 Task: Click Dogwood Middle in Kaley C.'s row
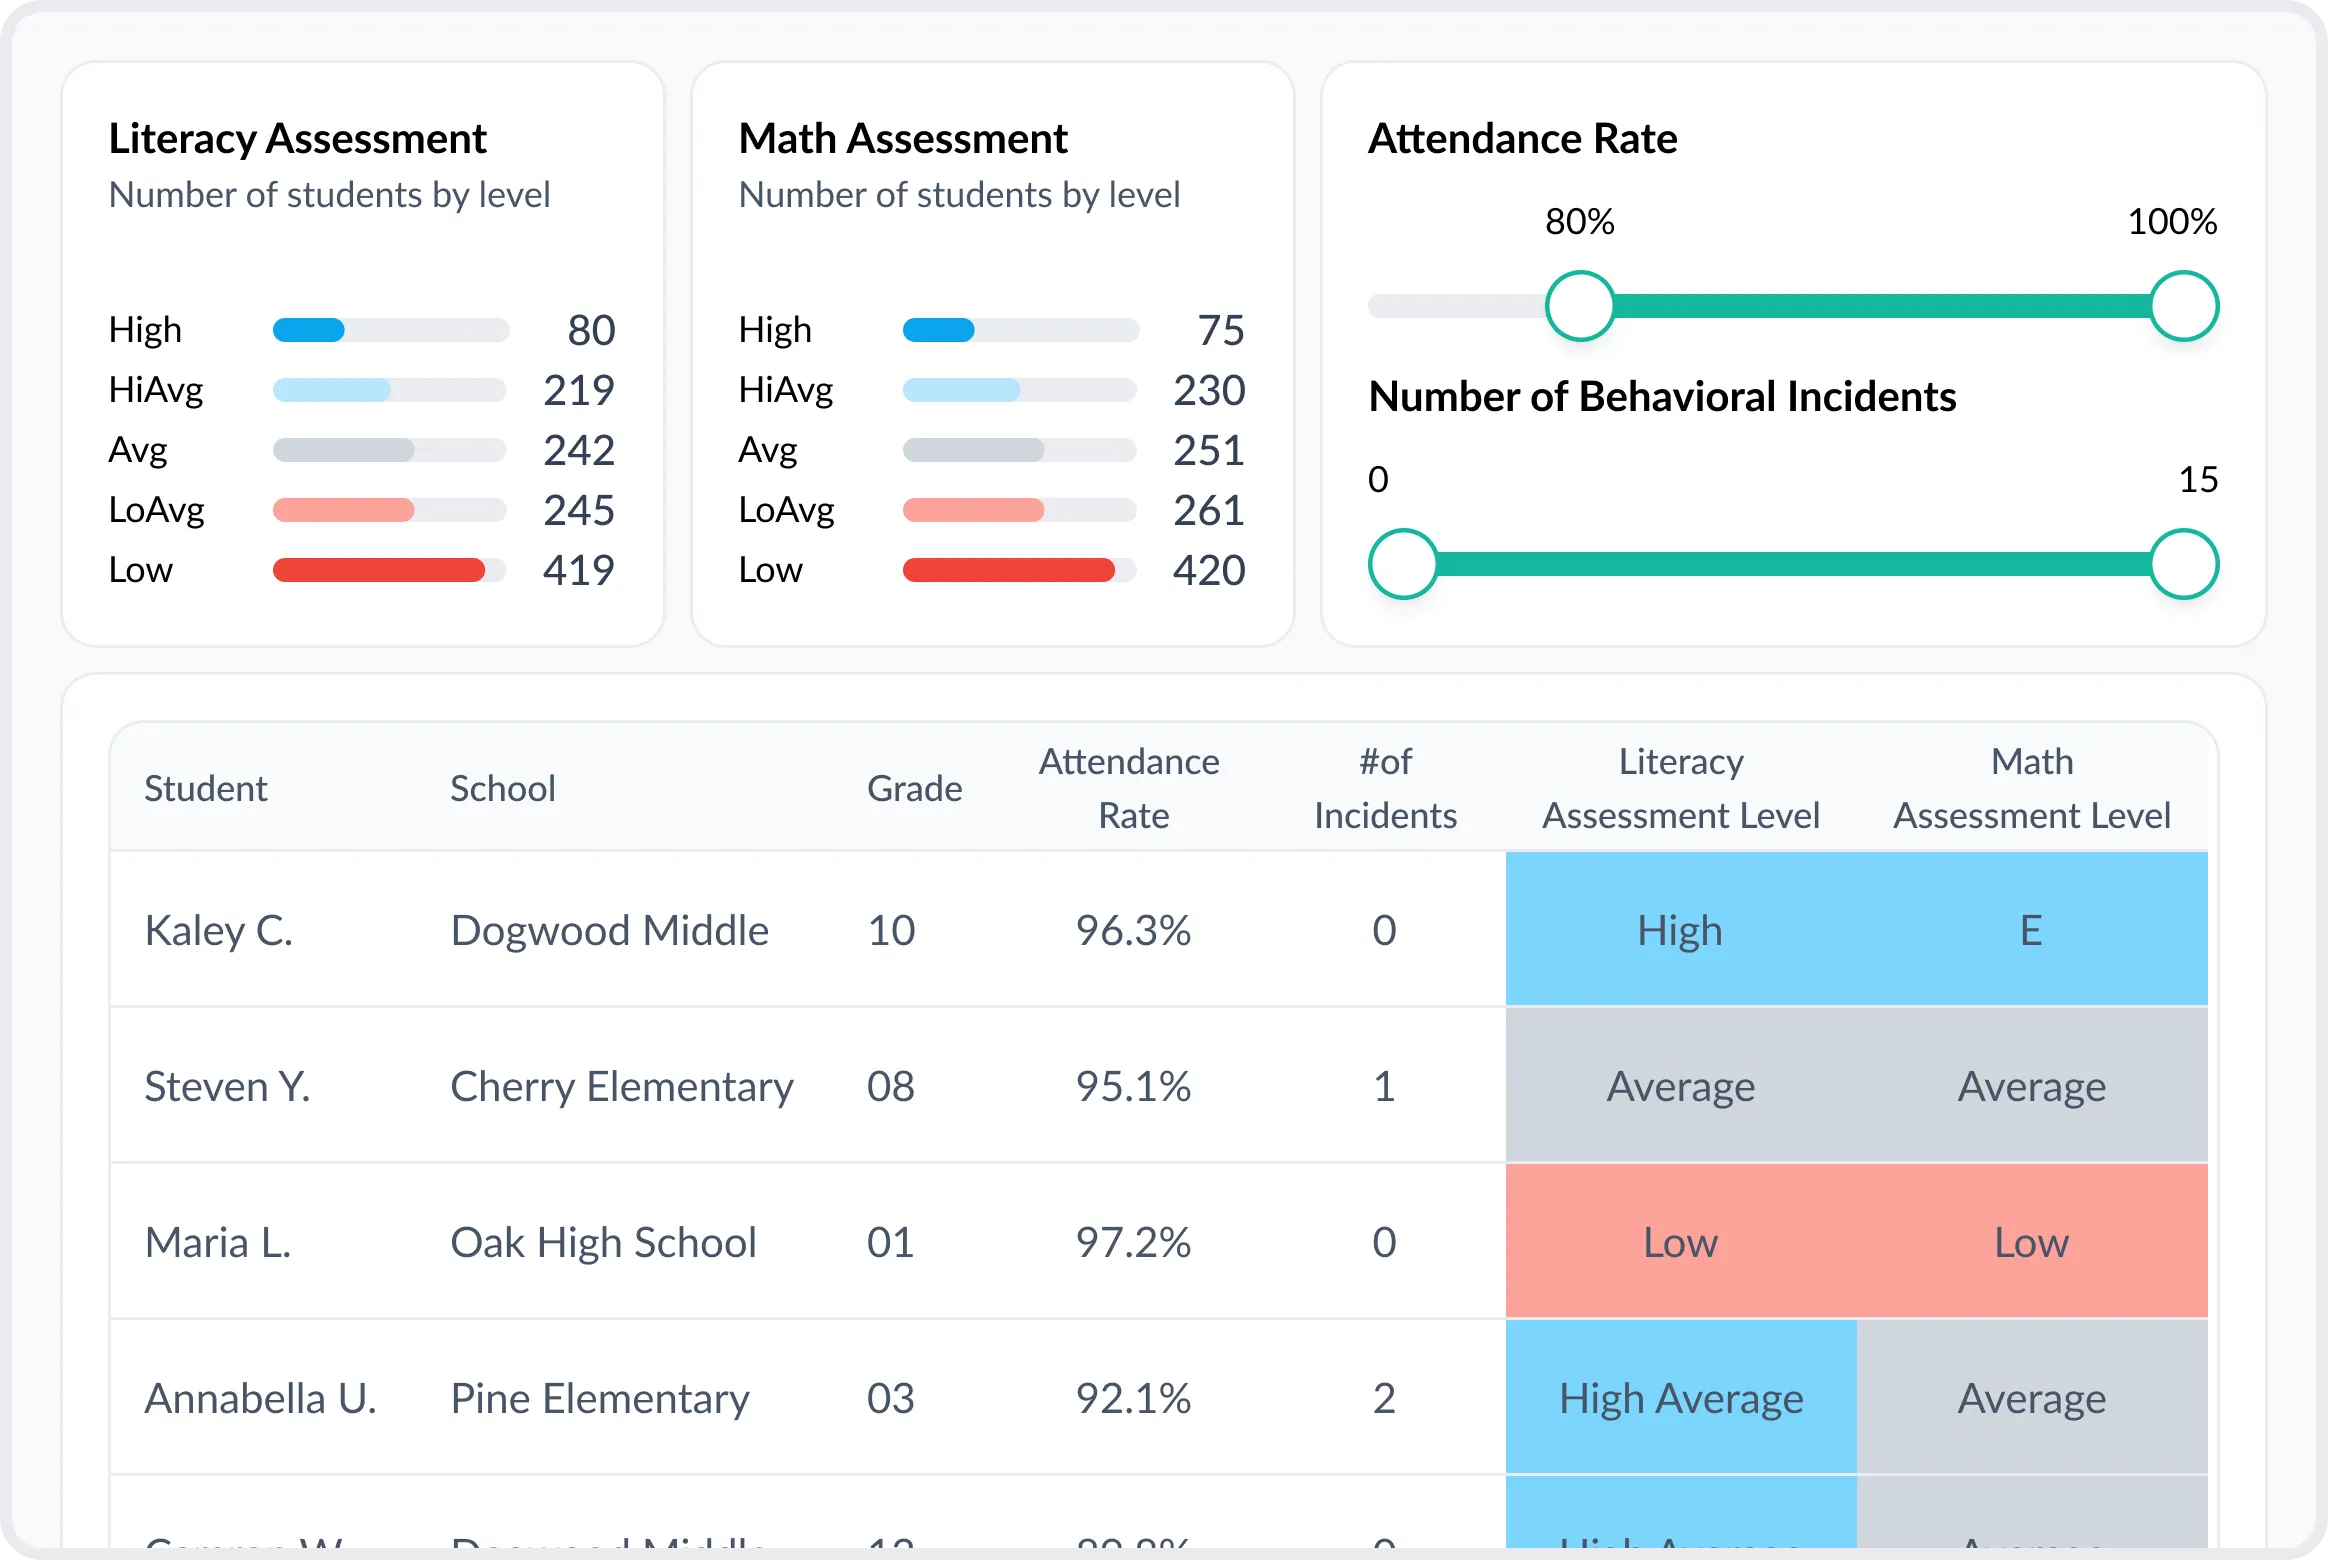pyautogui.click(x=610, y=931)
